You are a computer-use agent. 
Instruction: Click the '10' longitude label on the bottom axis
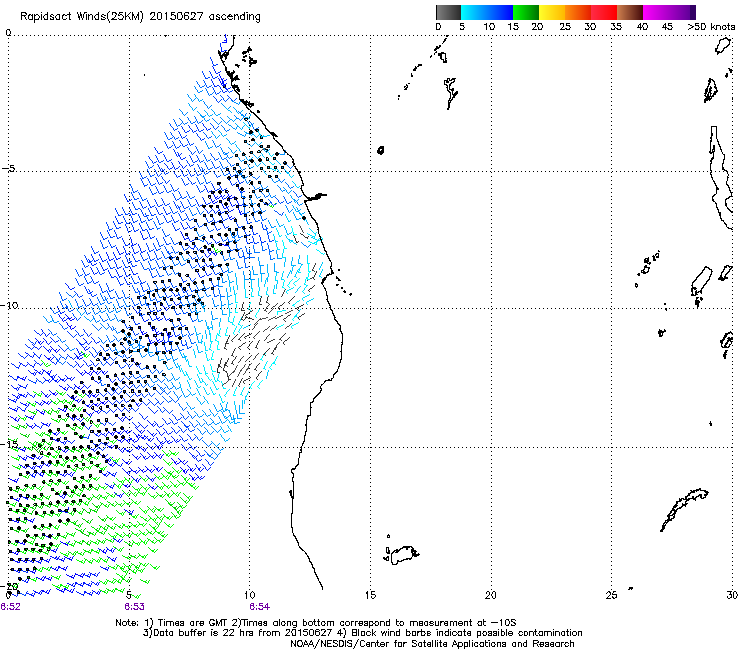click(x=250, y=595)
